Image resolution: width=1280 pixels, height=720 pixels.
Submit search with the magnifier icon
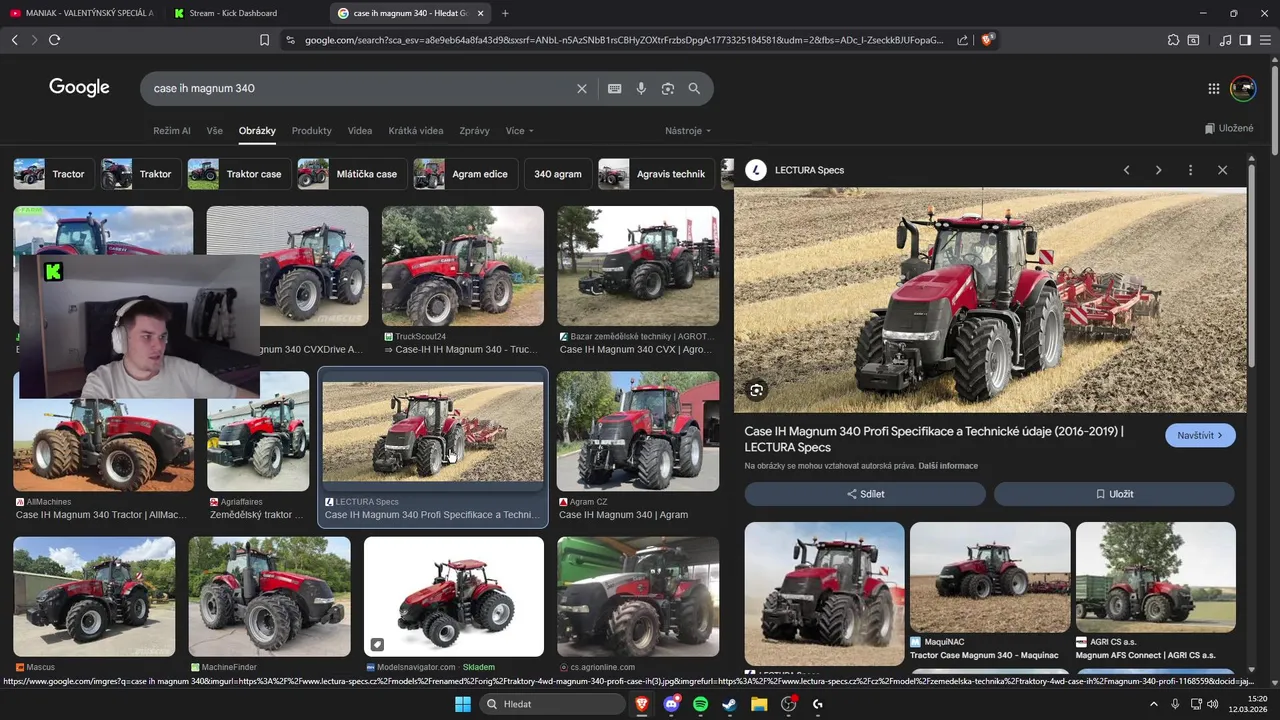coord(694,88)
